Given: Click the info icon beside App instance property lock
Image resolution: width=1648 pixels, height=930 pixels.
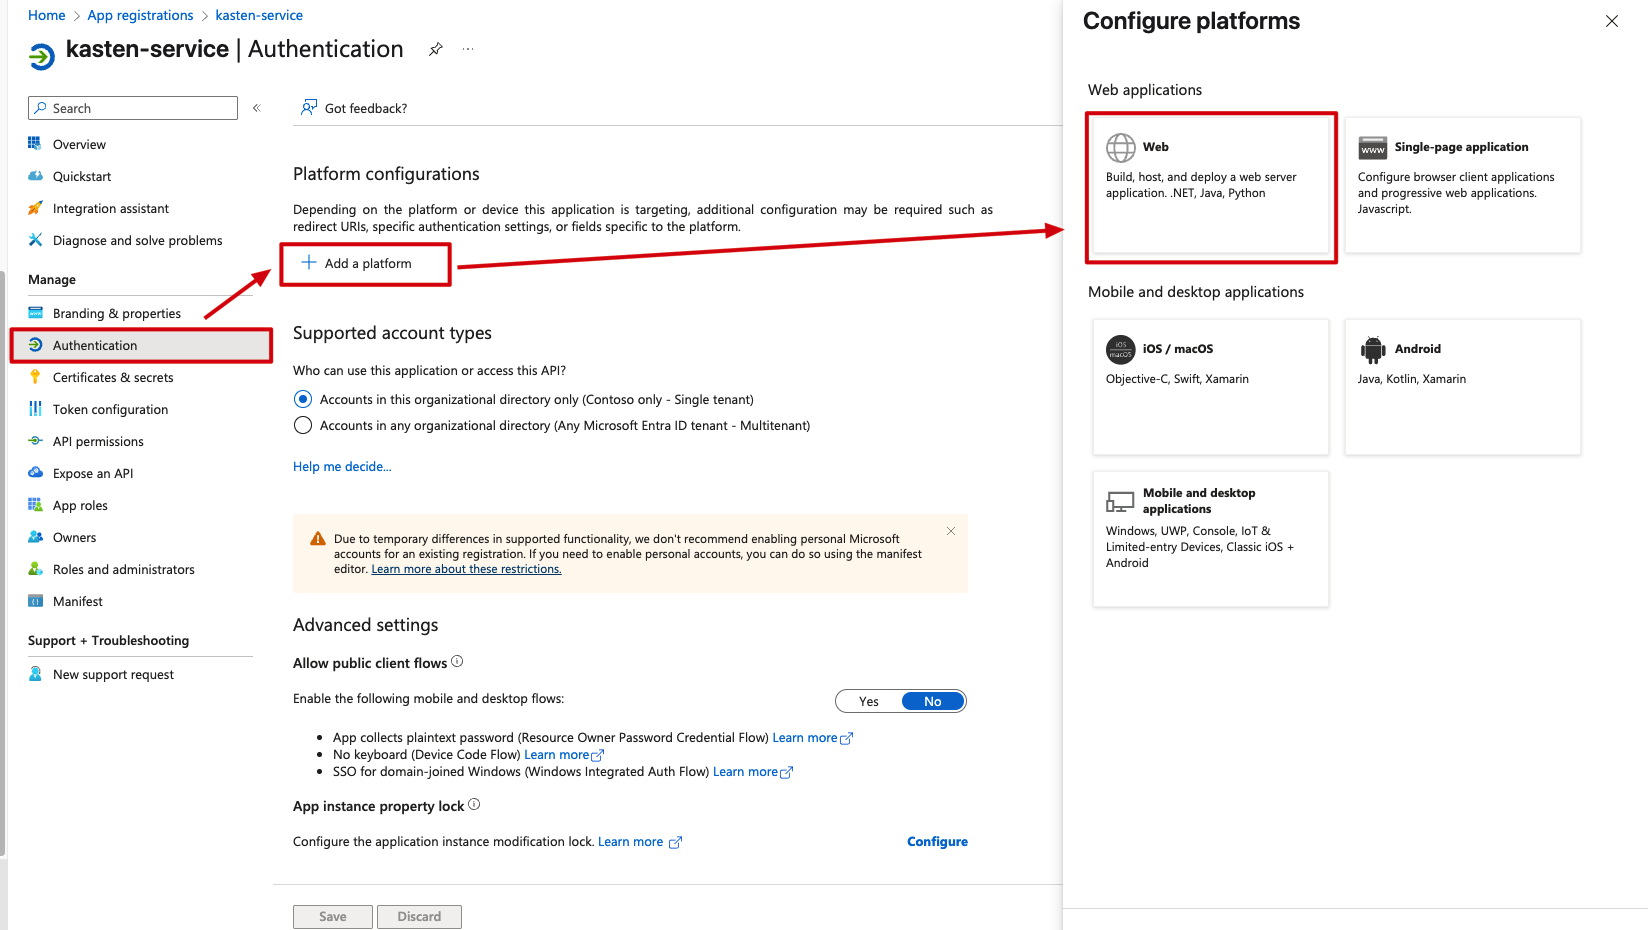Looking at the screenshot, I should (474, 805).
